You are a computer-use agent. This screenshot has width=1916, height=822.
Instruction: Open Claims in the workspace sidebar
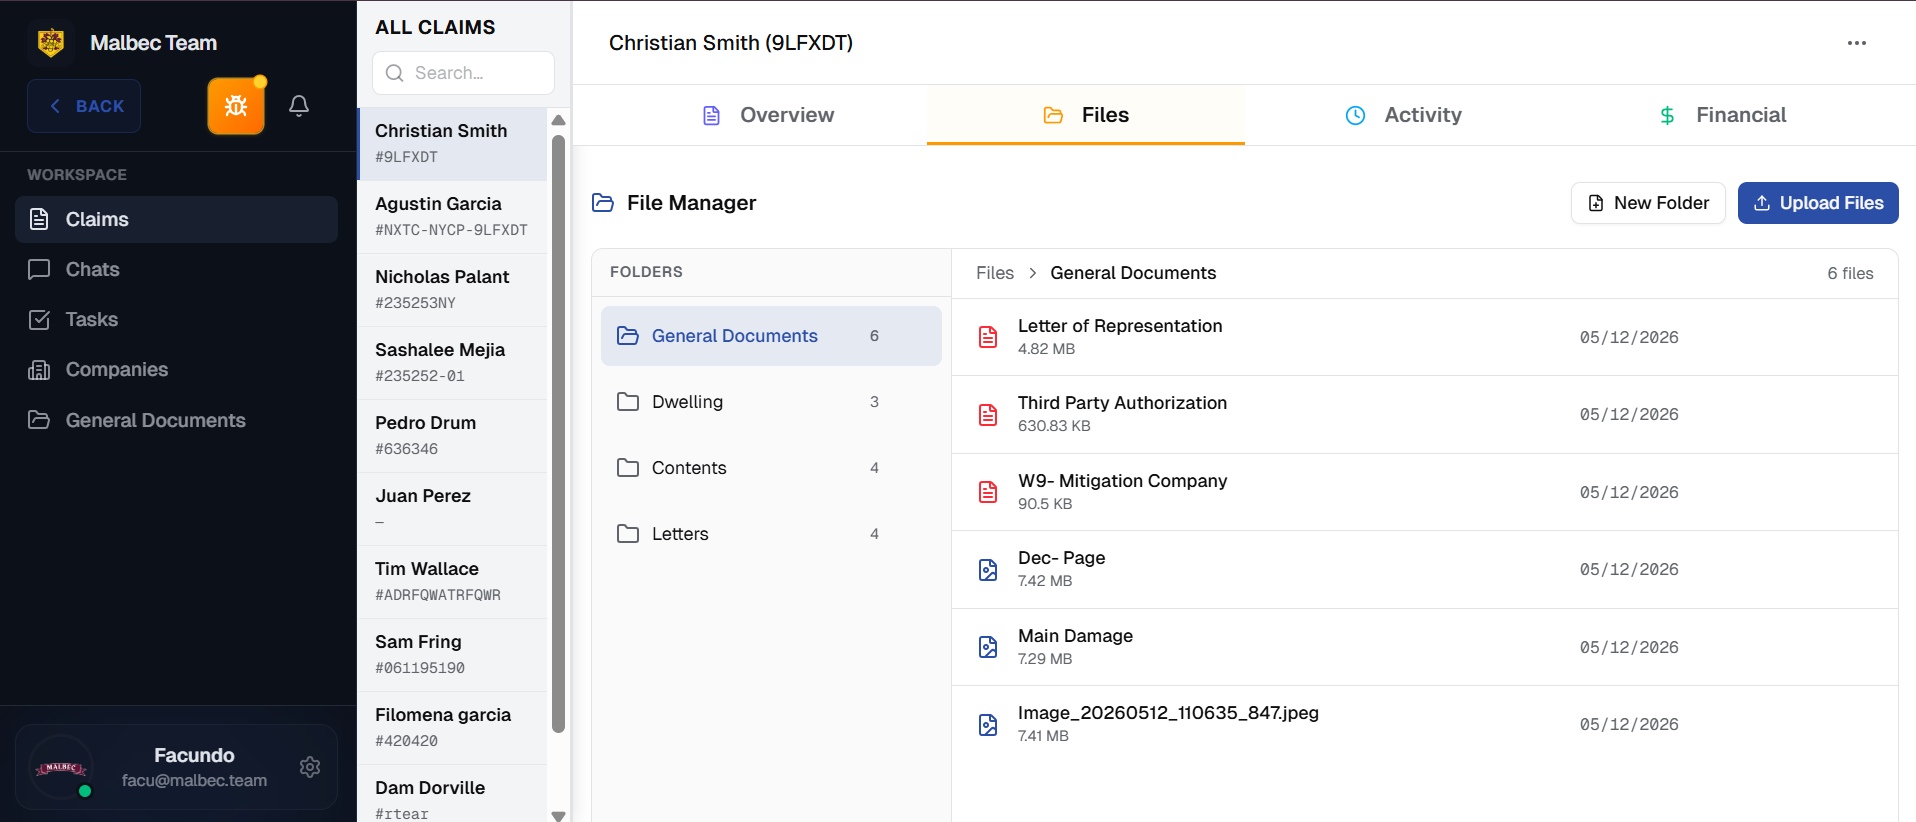[176, 219]
